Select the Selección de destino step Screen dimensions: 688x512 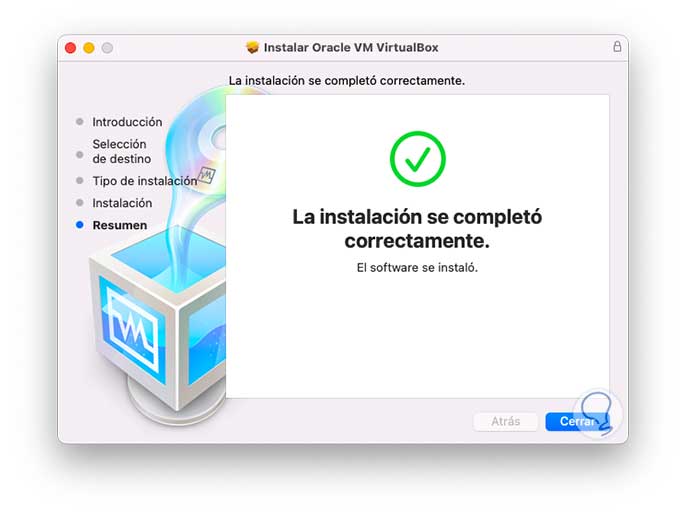(122, 151)
